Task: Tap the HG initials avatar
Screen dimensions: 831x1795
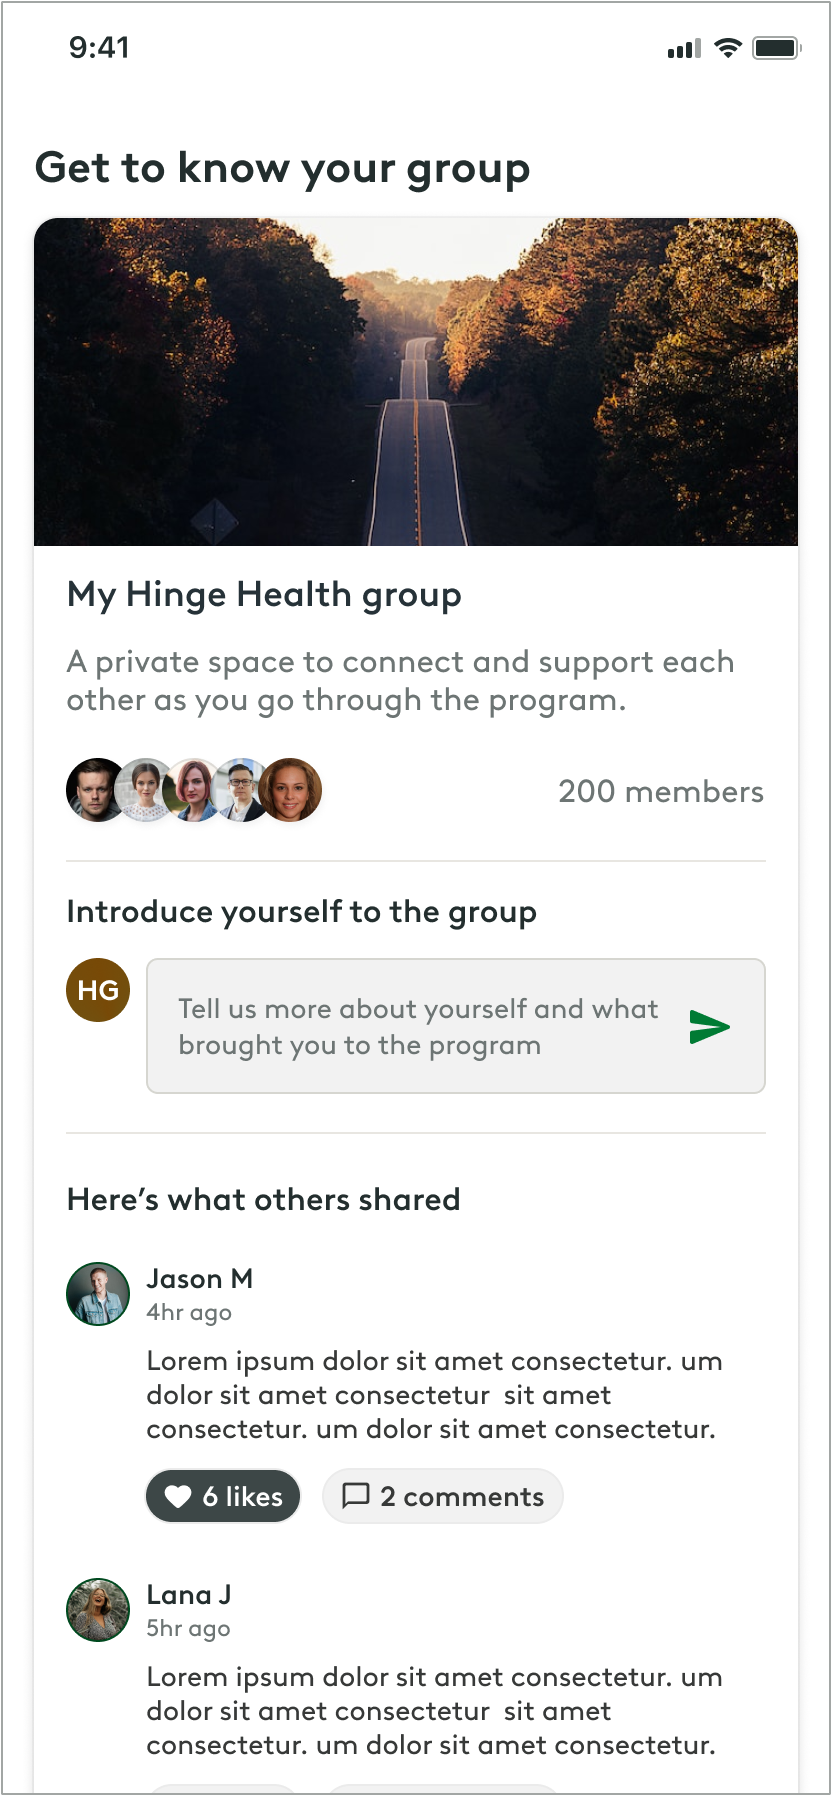Action: (98, 990)
